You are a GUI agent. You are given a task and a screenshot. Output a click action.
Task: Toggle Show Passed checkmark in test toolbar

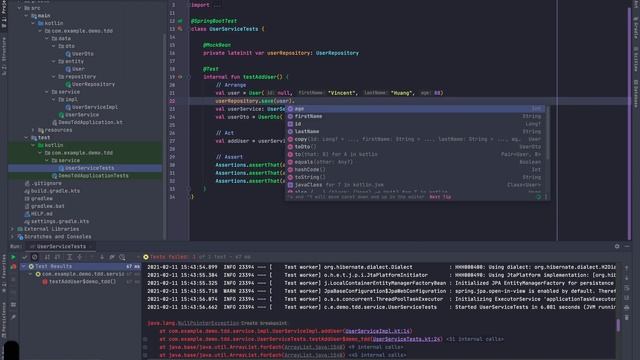(x=24, y=257)
